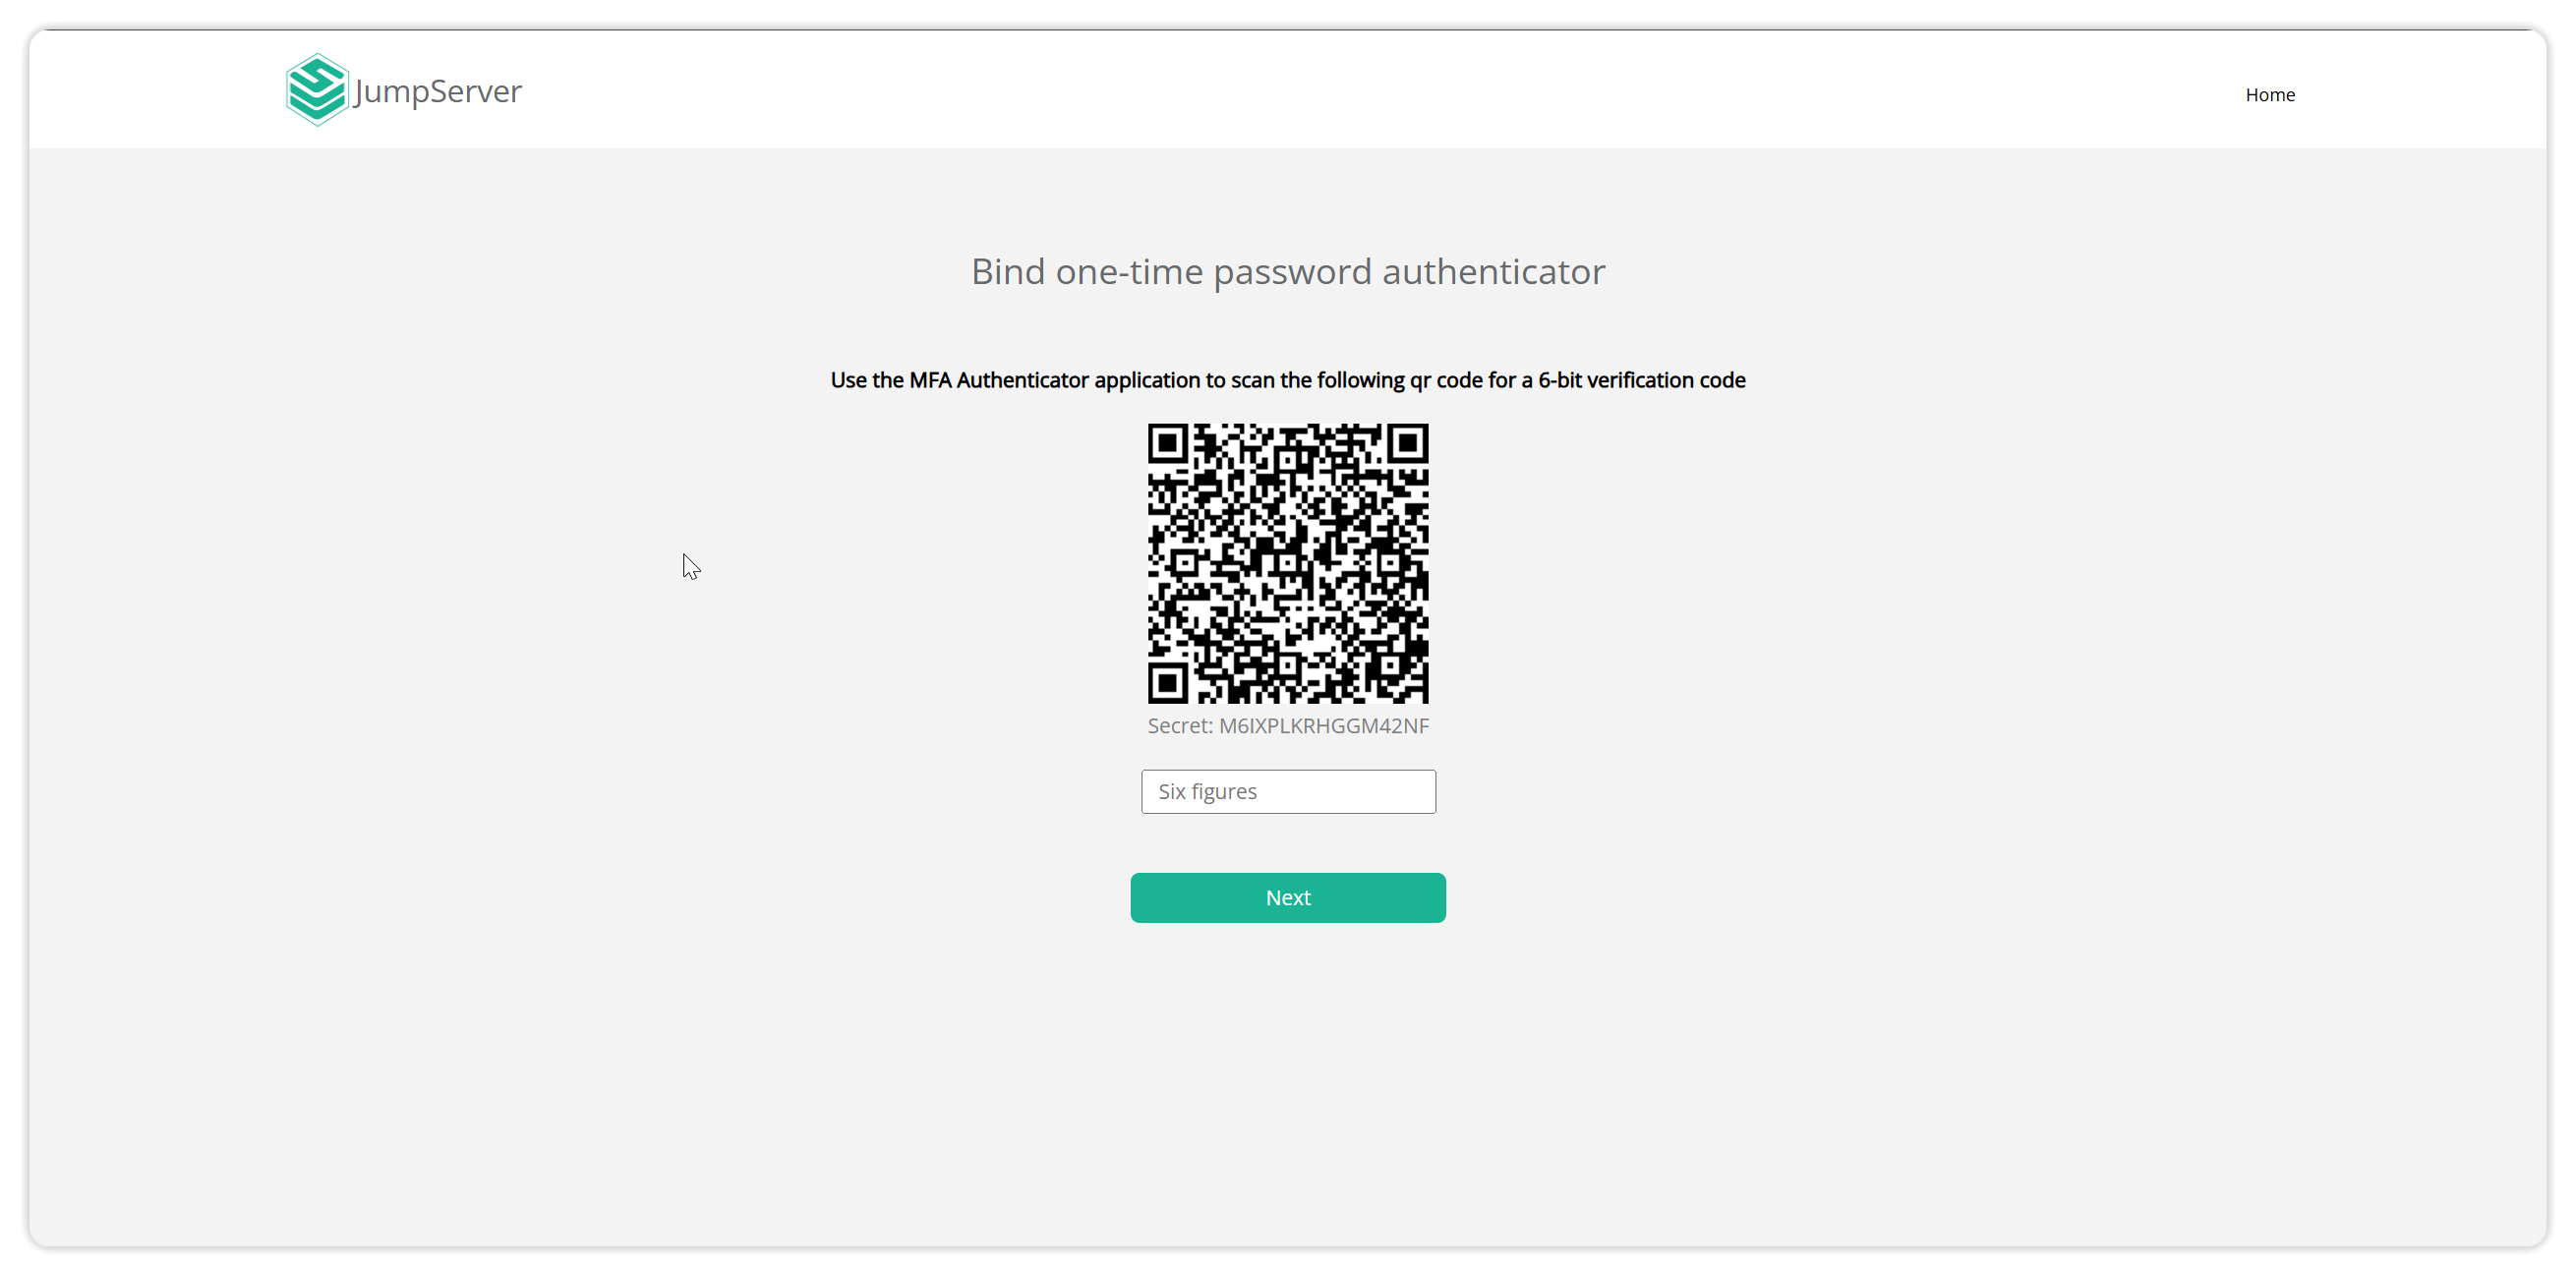2576x1266 pixels.
Task: Click the center of the QR code
Action: 1288,563
